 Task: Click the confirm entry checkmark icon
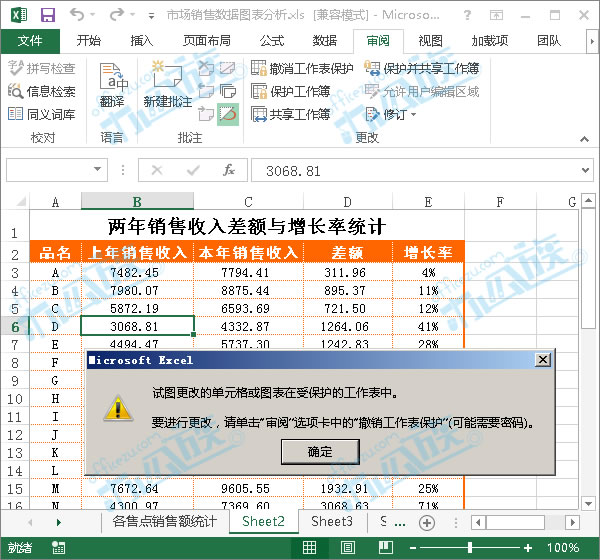coord(193,170)
